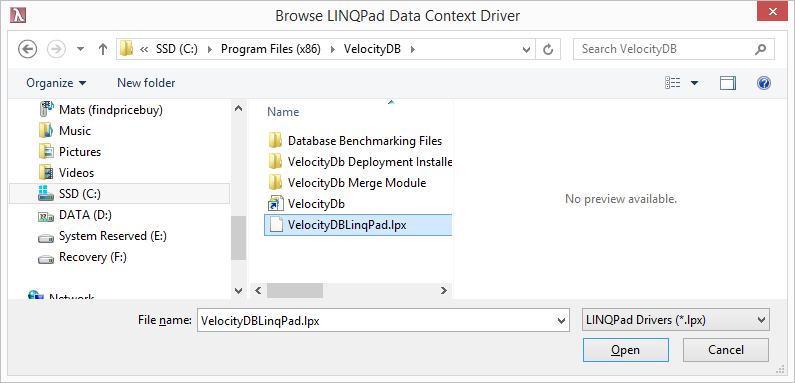Click the horizontal scrollbar right arrow

pyautogui.click(x=444, y=290)
